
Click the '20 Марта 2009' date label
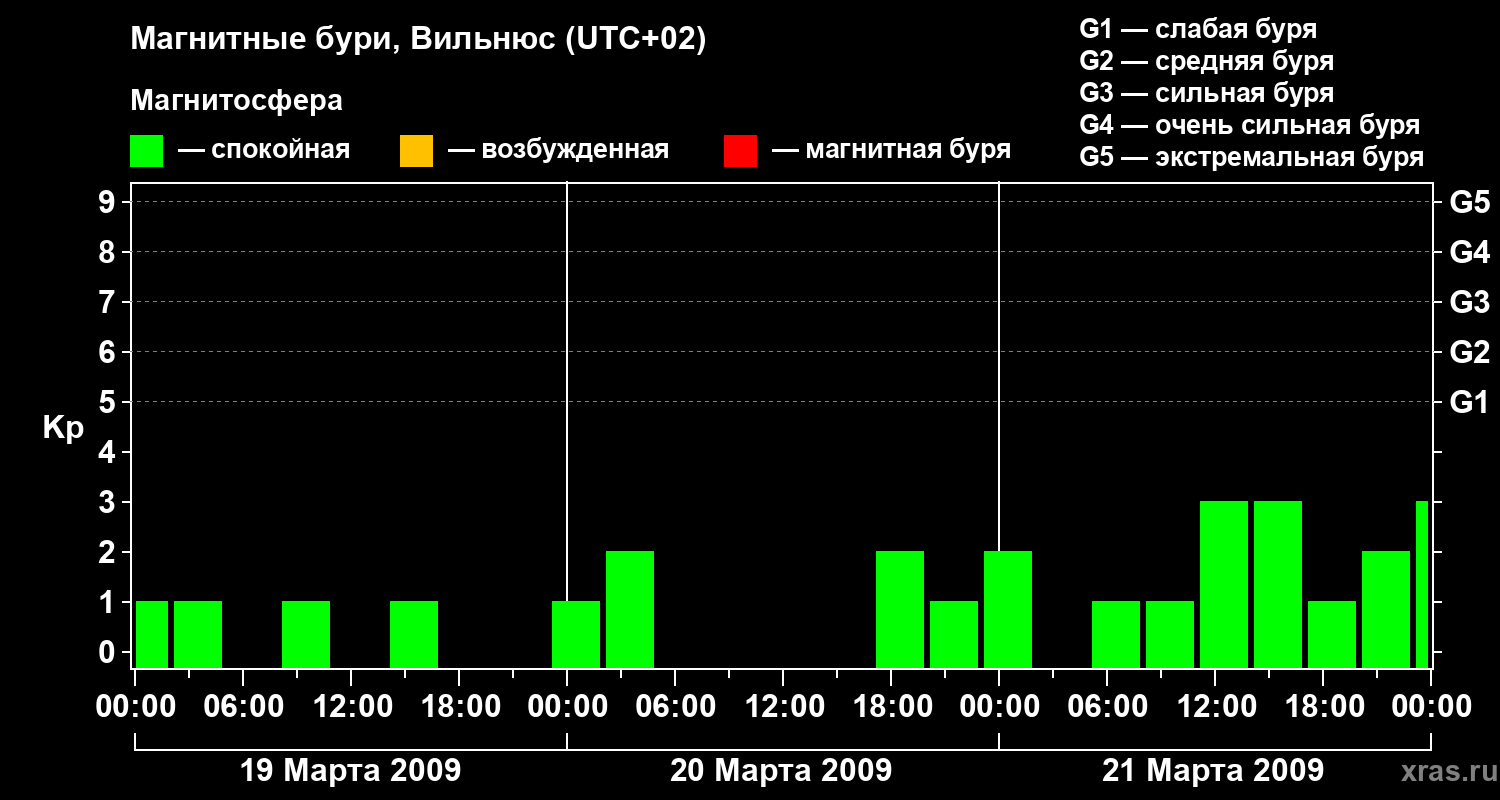click(x=781, y=771)
